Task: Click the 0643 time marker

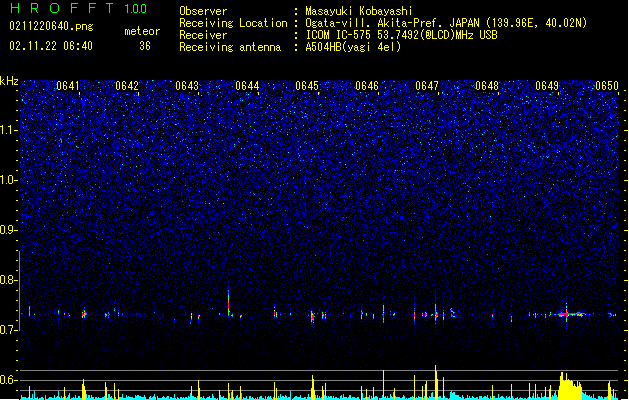Action: (x=187, y=86)
